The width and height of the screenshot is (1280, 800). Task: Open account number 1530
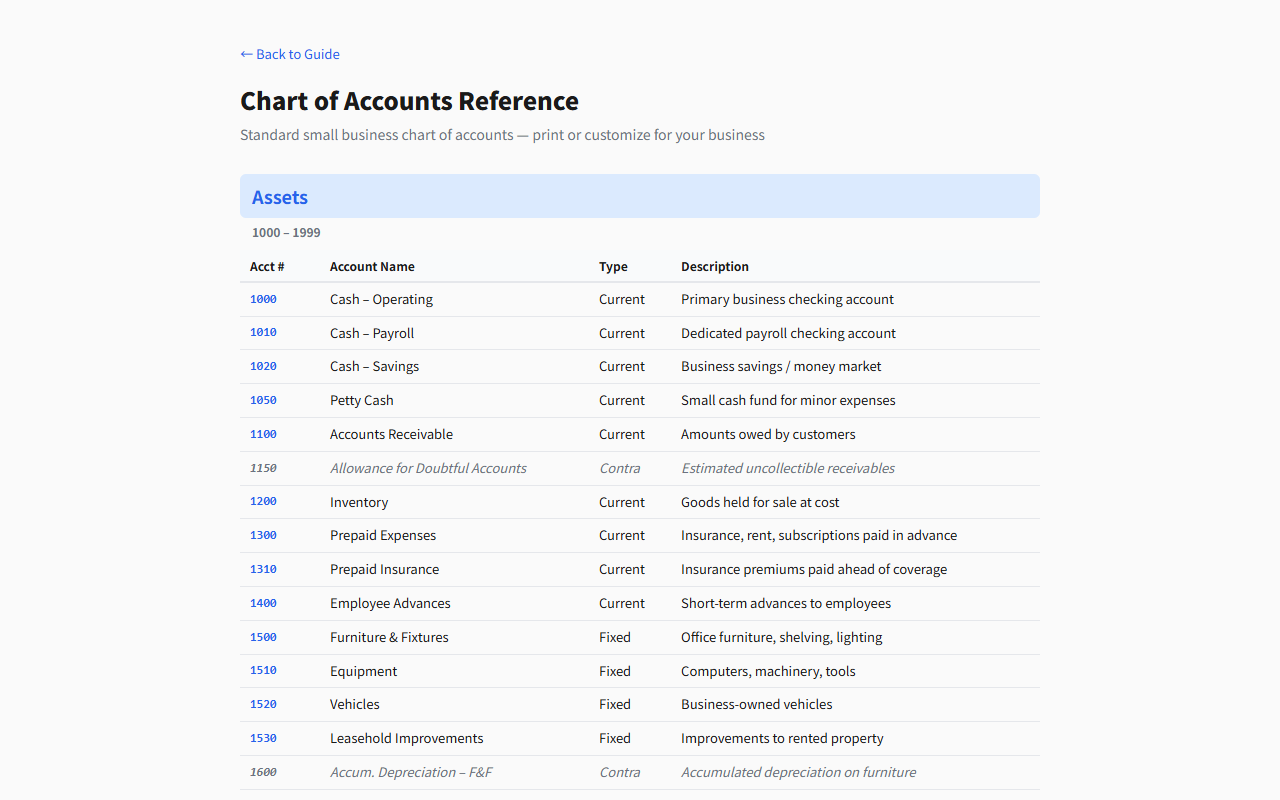click(x=263, y=738)
